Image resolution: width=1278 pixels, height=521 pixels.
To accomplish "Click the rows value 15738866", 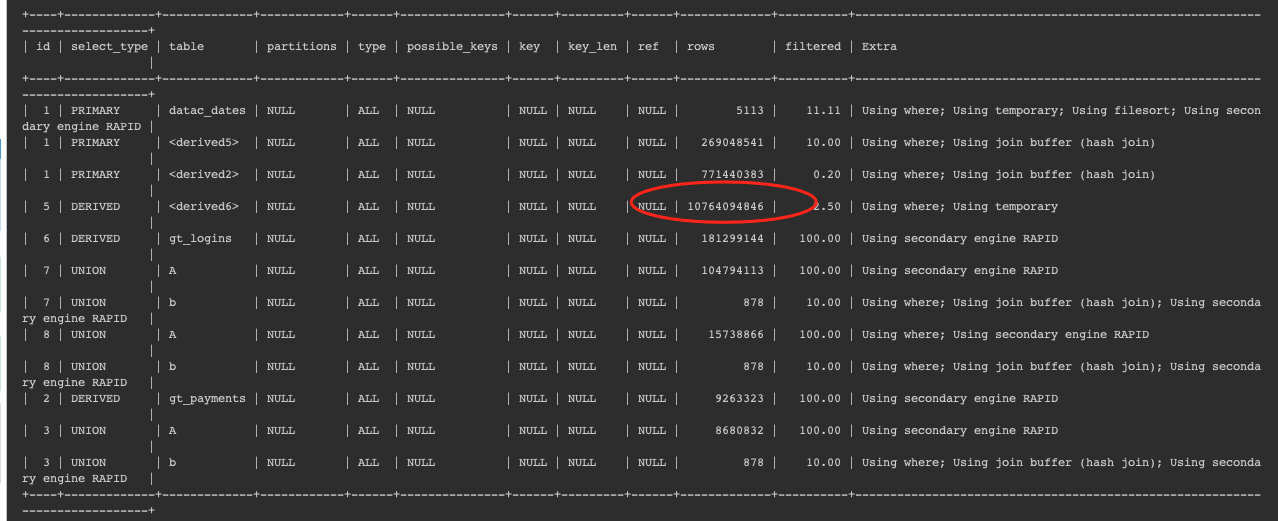I will point(735,335).
